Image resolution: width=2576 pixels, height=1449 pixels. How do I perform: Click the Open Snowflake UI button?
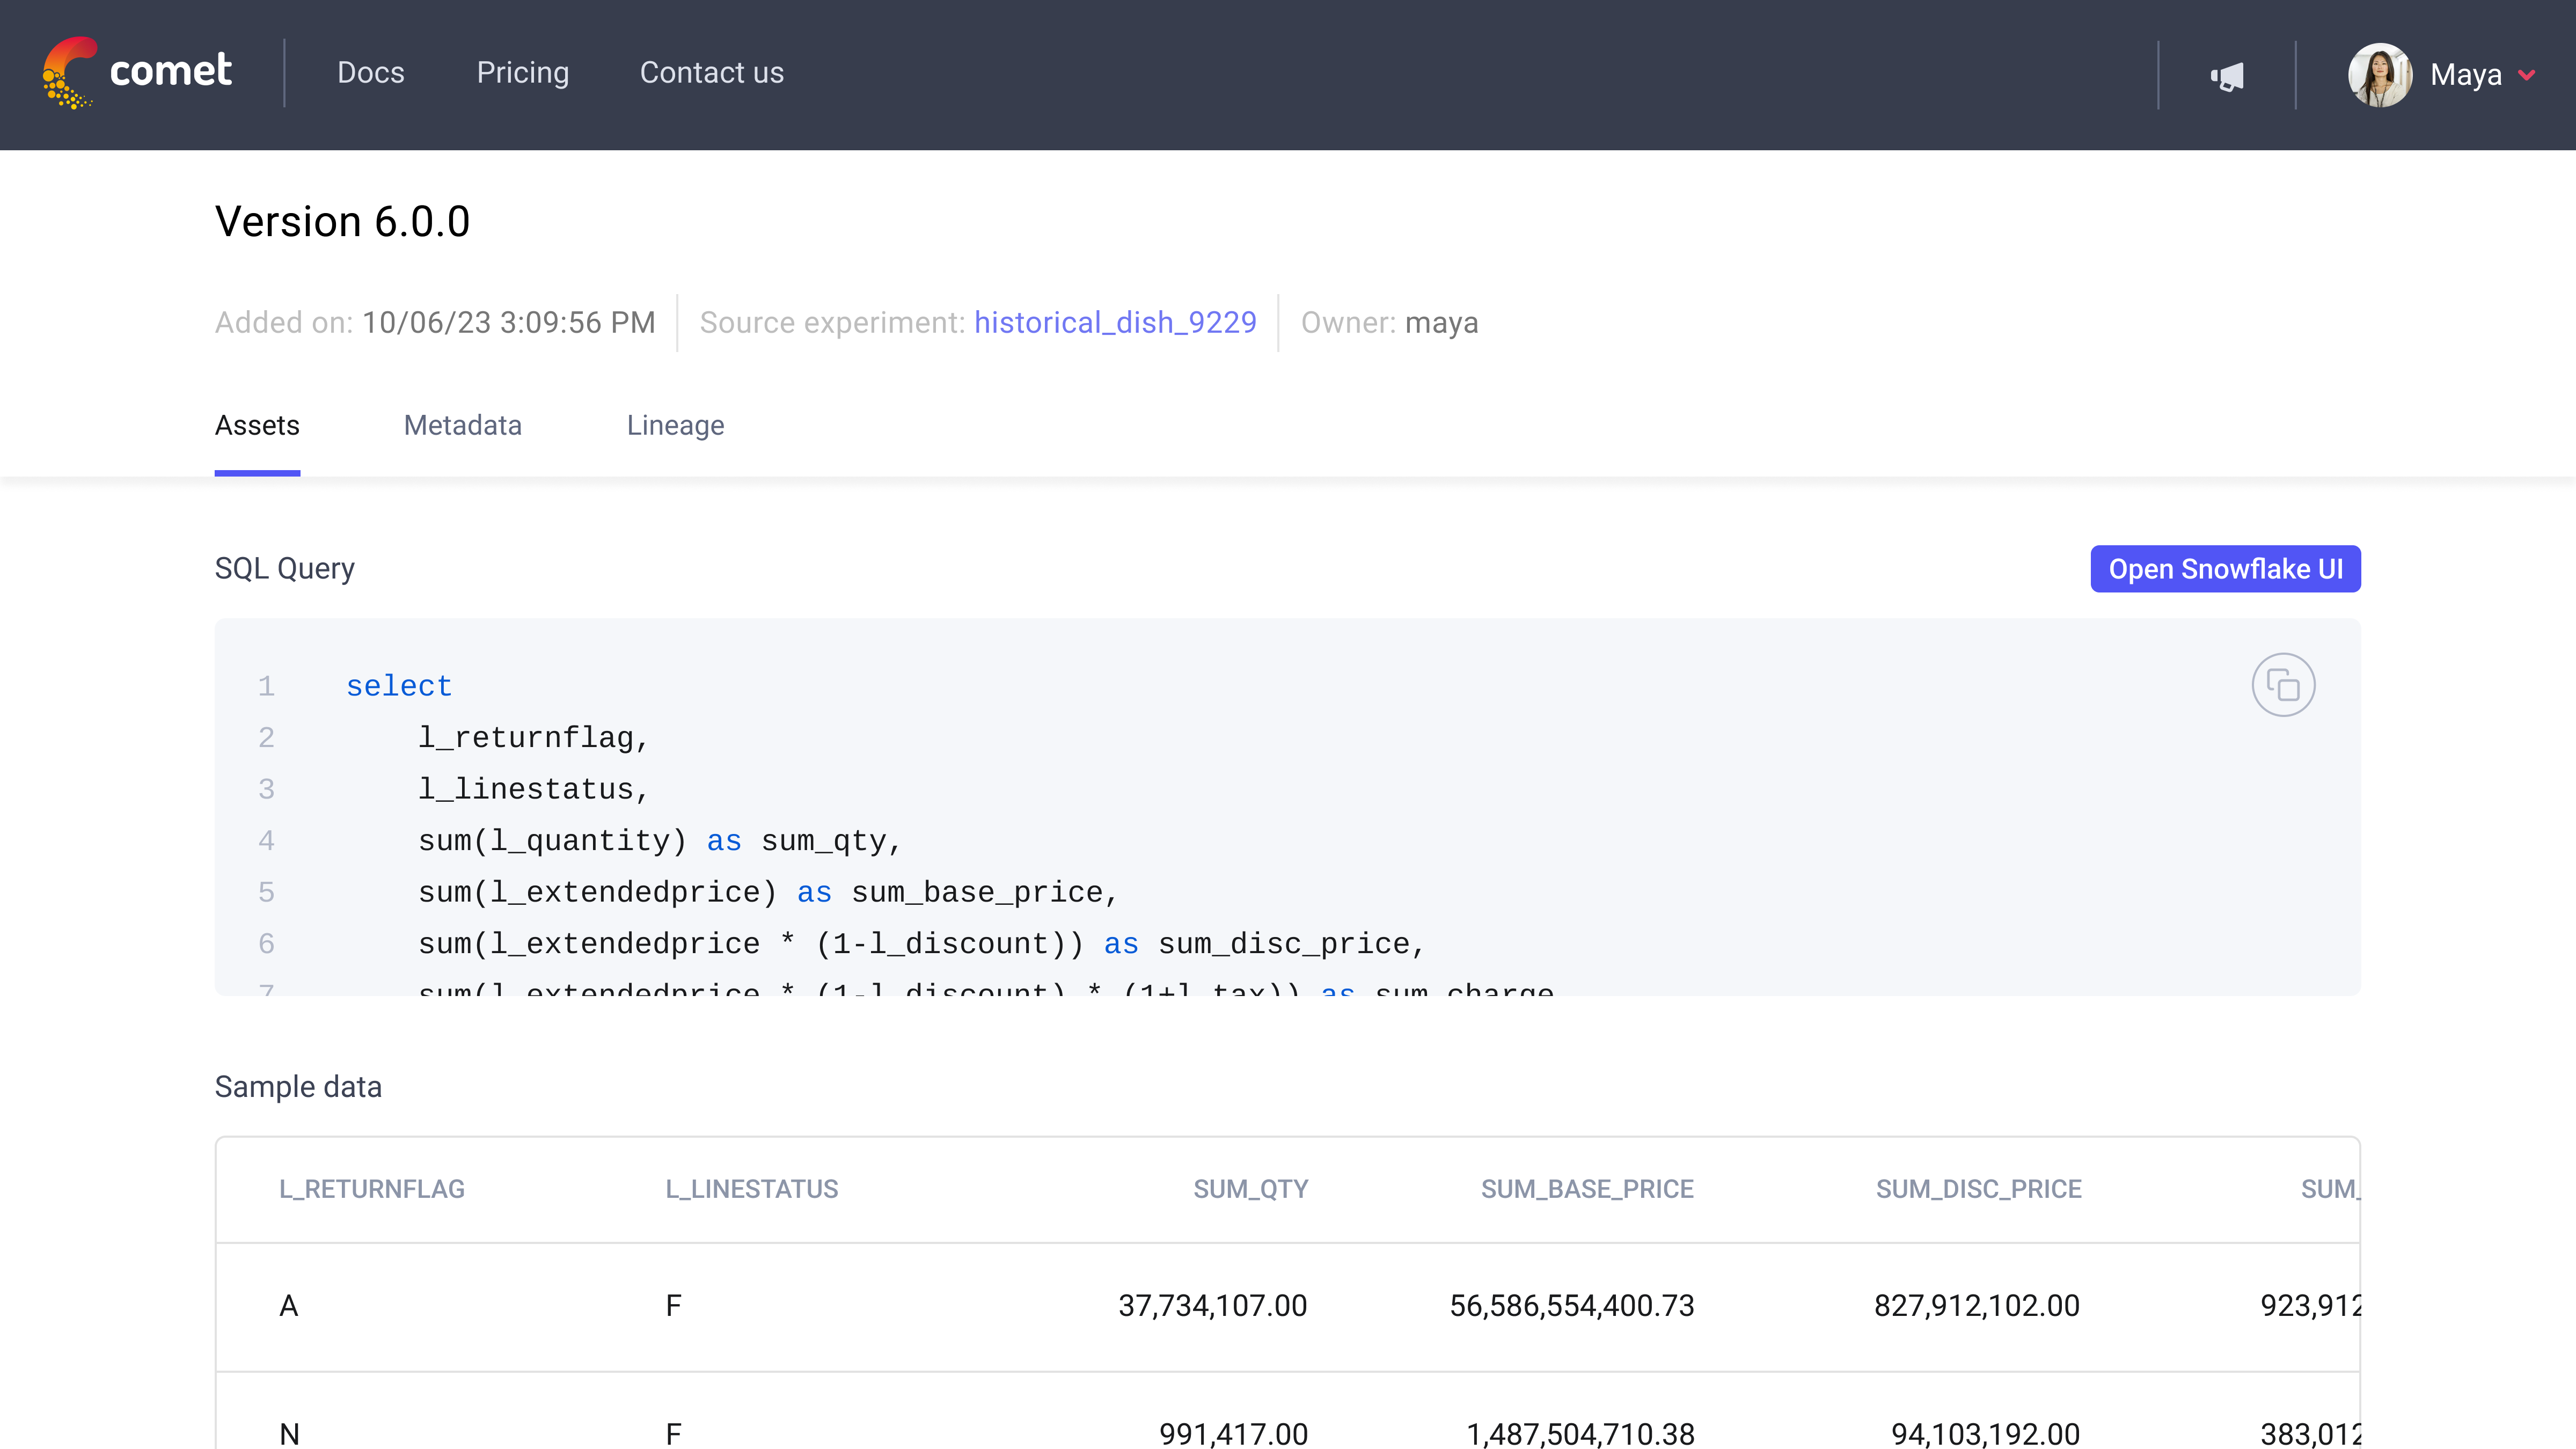coord(2225,568)
